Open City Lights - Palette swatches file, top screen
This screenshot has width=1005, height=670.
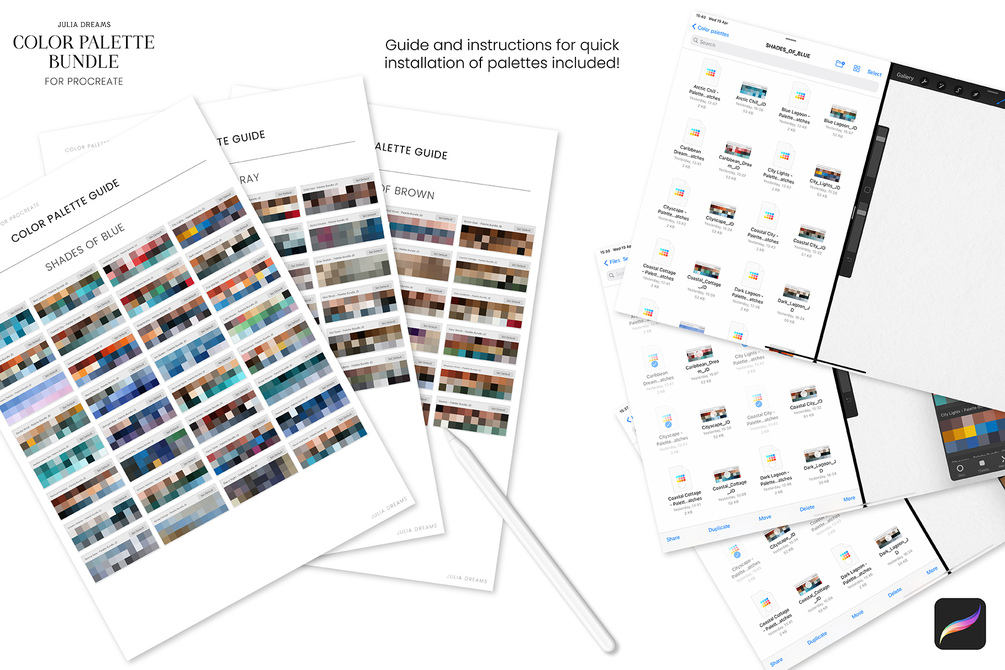pyautogui.click(x=783, y=156)
